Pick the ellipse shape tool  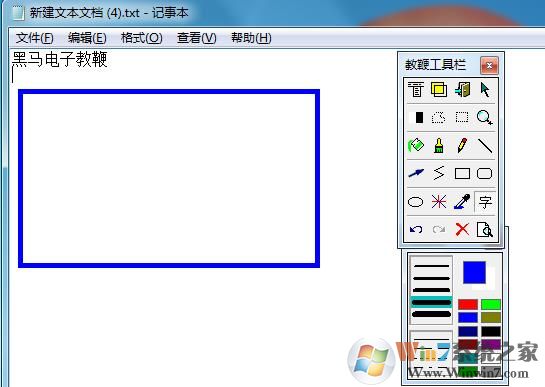point(415,202)
